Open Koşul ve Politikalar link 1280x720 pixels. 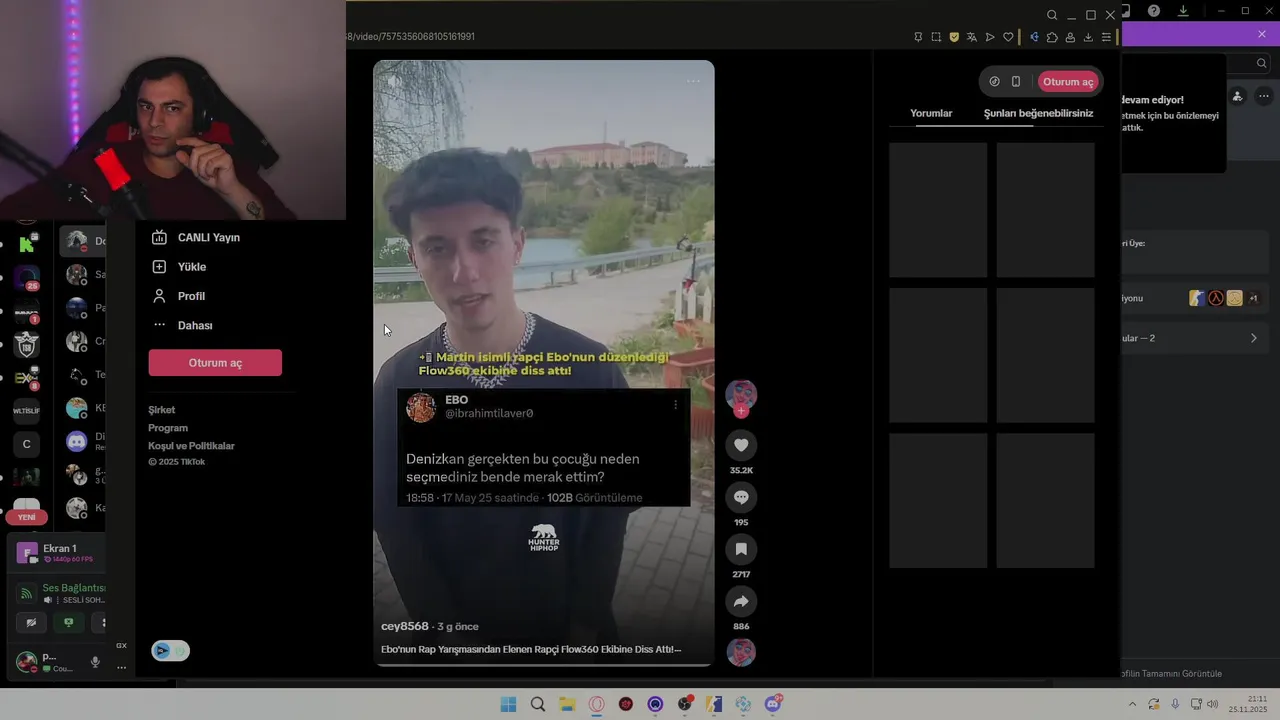point(191,446)
